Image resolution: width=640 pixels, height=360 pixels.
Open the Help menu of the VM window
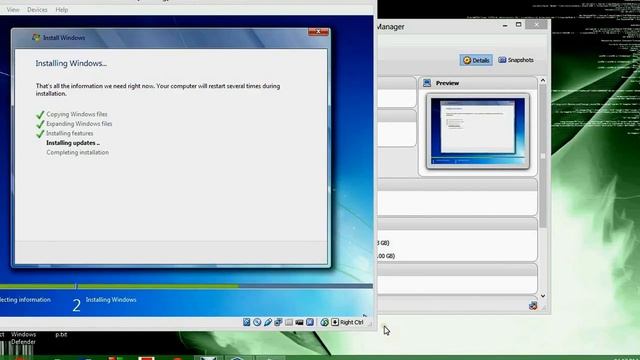click(x=62, y=9)
